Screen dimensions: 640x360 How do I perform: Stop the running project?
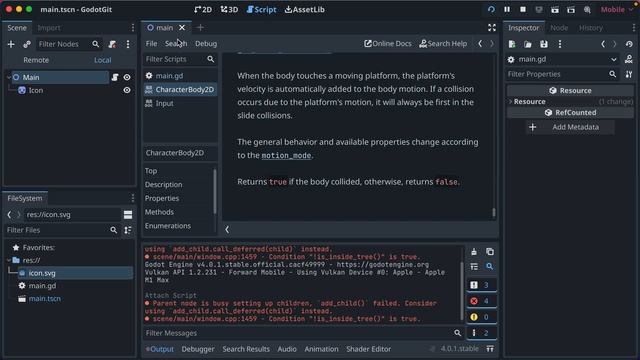[x=523, y=9]
